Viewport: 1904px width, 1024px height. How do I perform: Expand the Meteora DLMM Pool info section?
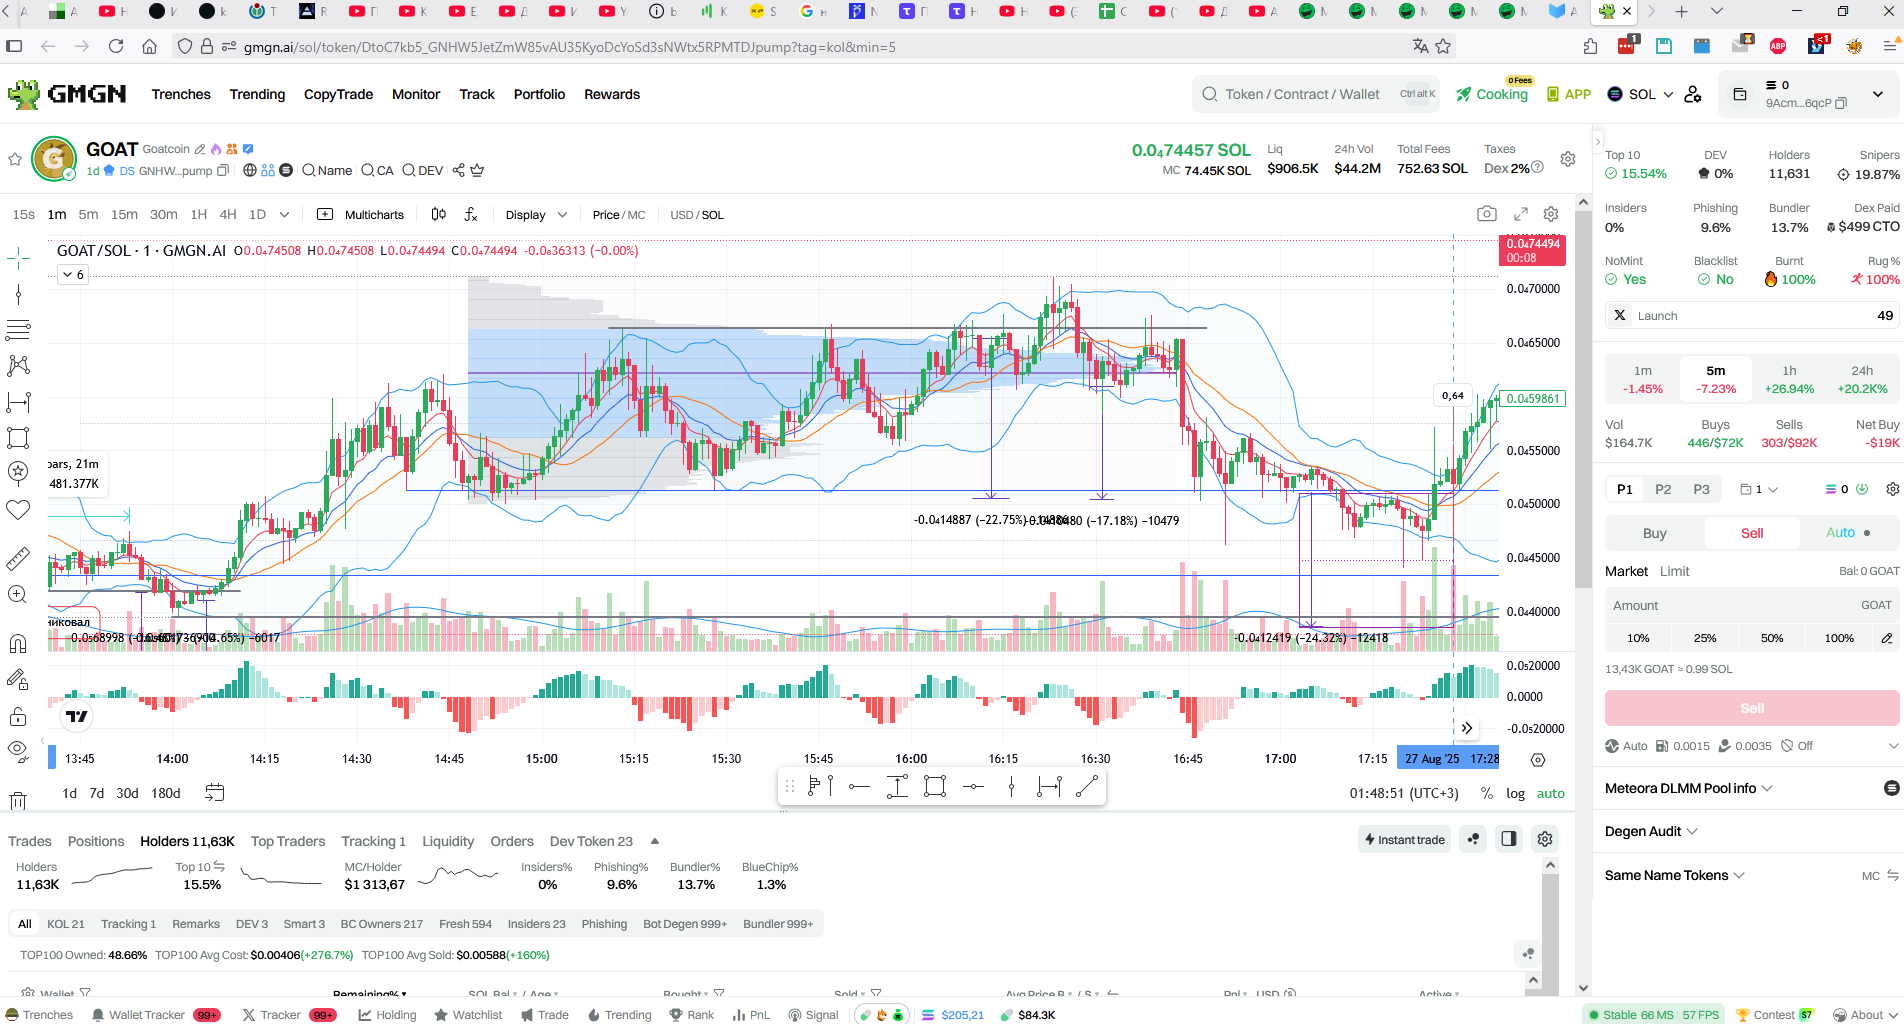[1689, 788]
